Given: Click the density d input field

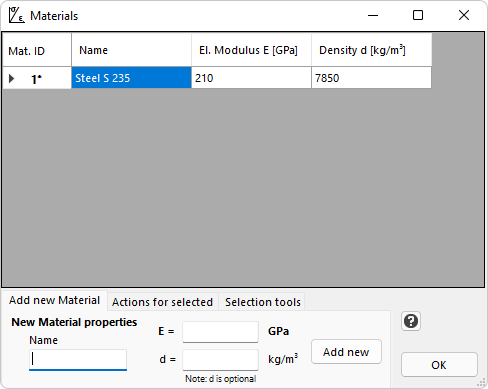Looking at the screenshot, I should [220, 360].
